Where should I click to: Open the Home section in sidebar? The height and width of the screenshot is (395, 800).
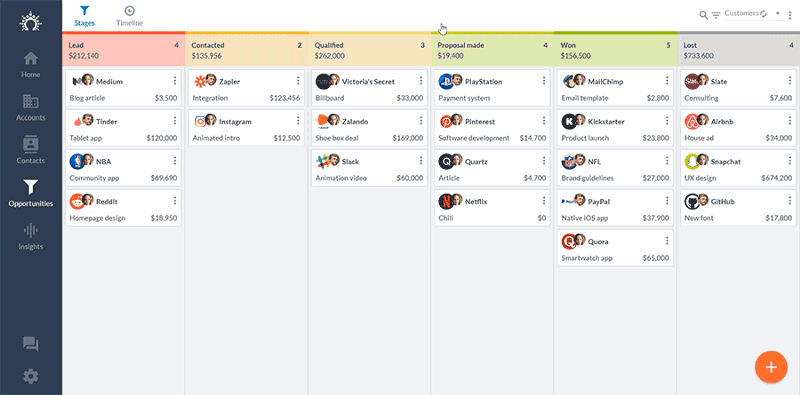pyautogui.click(x=31, y=65)
